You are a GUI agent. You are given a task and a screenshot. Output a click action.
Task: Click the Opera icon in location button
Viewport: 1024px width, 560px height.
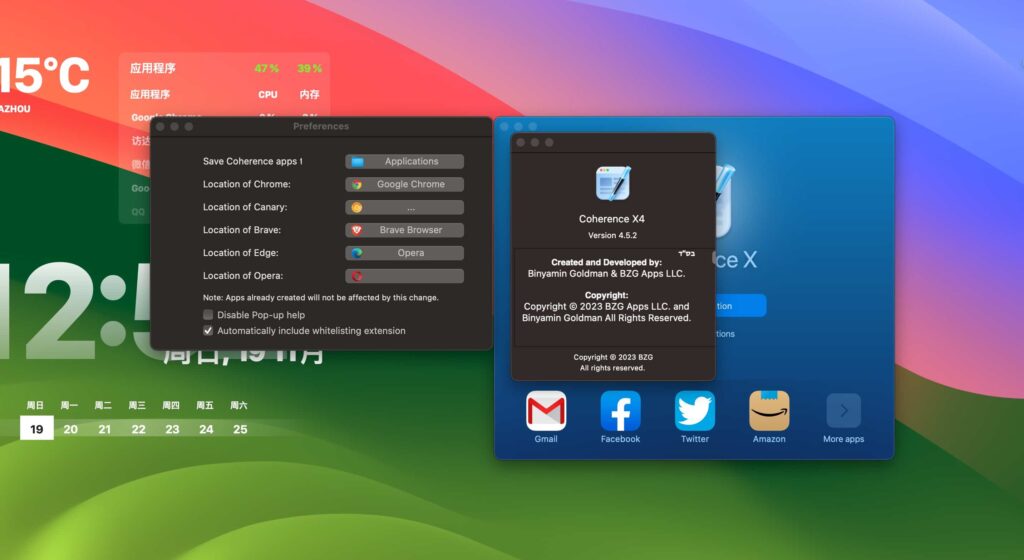[x=357, y=276]
